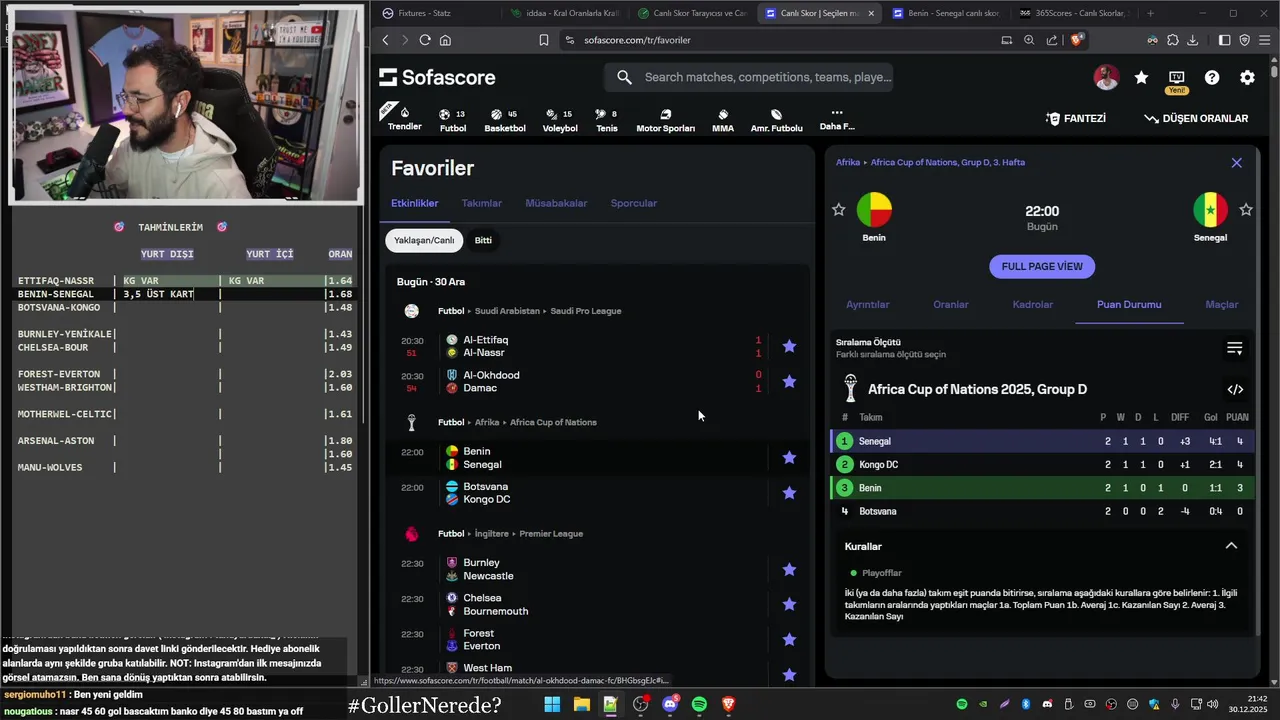1280x720 pixels.
Task: Open the Maçlar tab in match panel
Action: click(x=1222, y=304)
